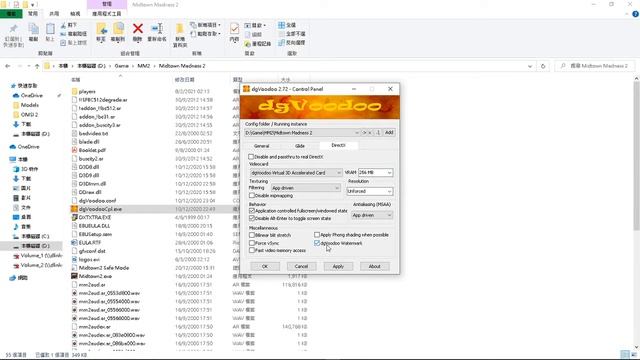Click dgVoodooCpl.exe file icon in list
Viewport: 640px width, 360px height.
pyautogui.click(x=74, y=209)
